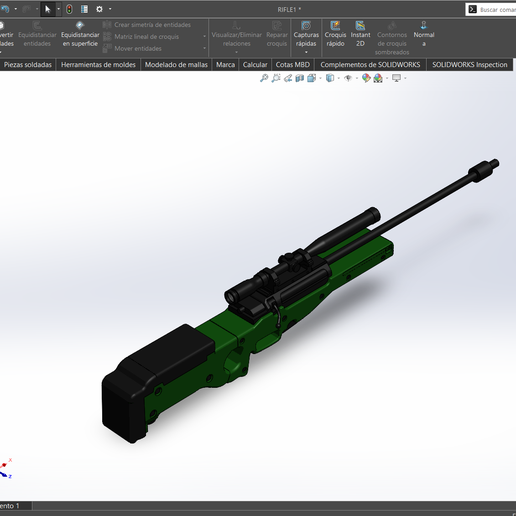
Task: Toggle Instant 2D
Action: [360, 34]
